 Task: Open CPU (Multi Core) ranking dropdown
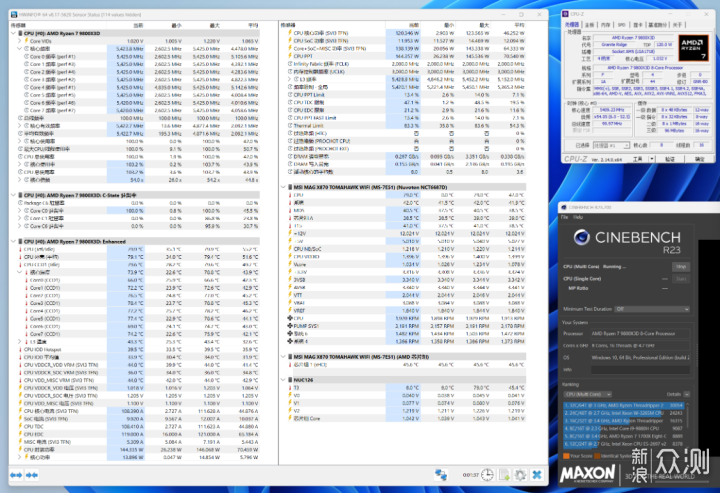pyautogui.click(x=588, y=394)
